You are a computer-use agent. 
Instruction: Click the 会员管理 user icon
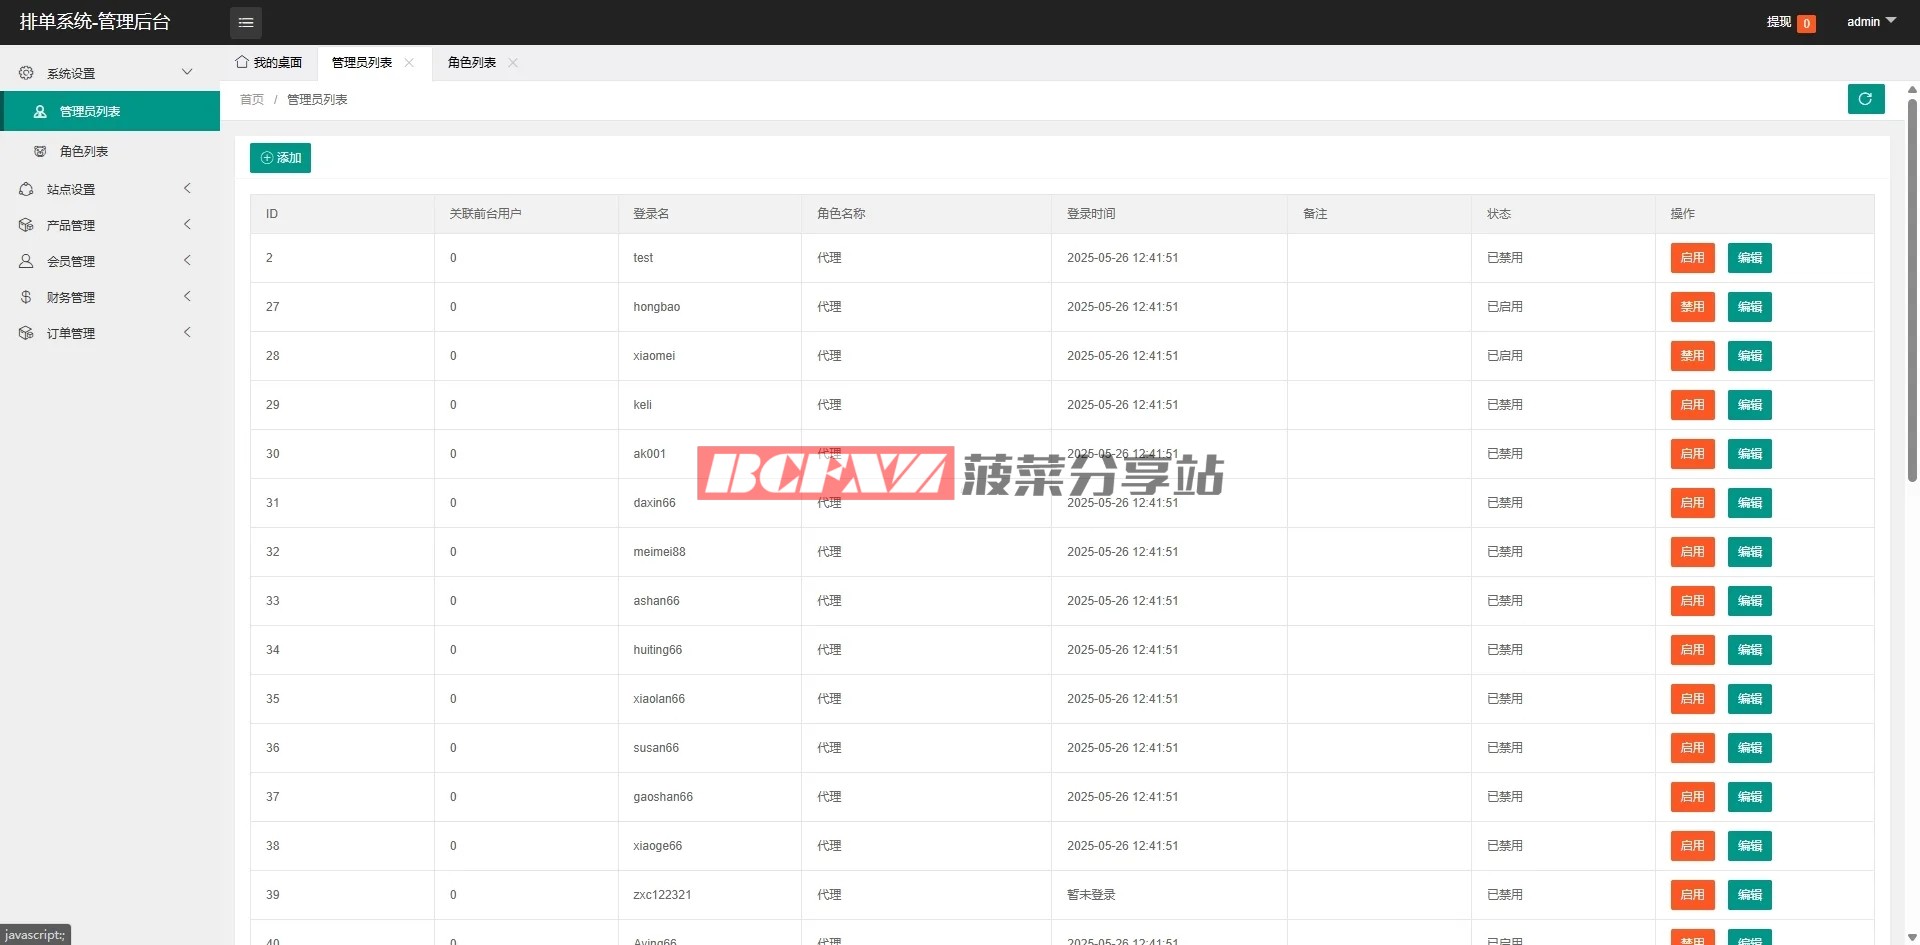tap(26, 261)
